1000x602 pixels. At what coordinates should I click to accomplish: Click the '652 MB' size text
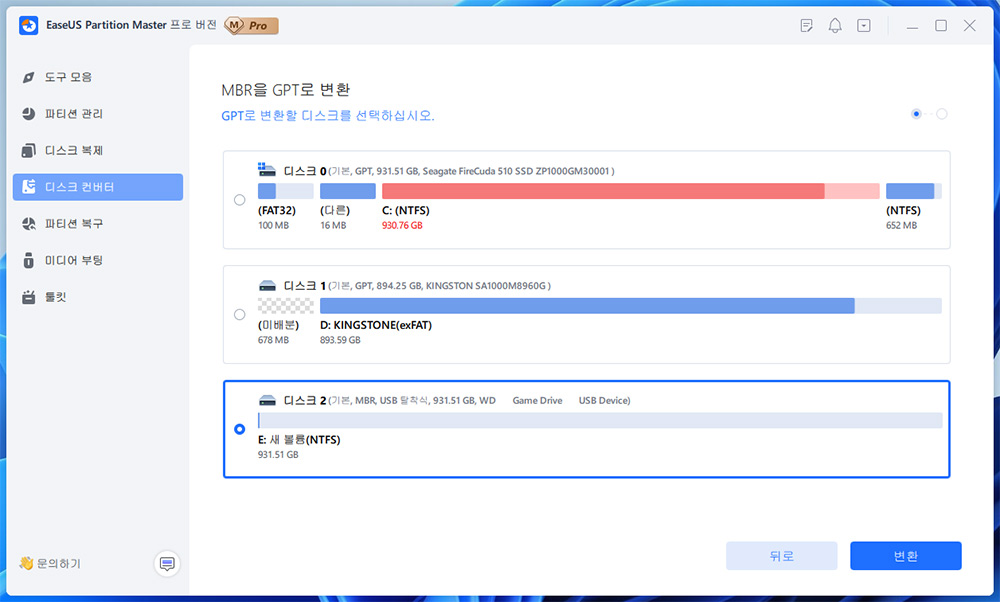click(x=901, y=225)
